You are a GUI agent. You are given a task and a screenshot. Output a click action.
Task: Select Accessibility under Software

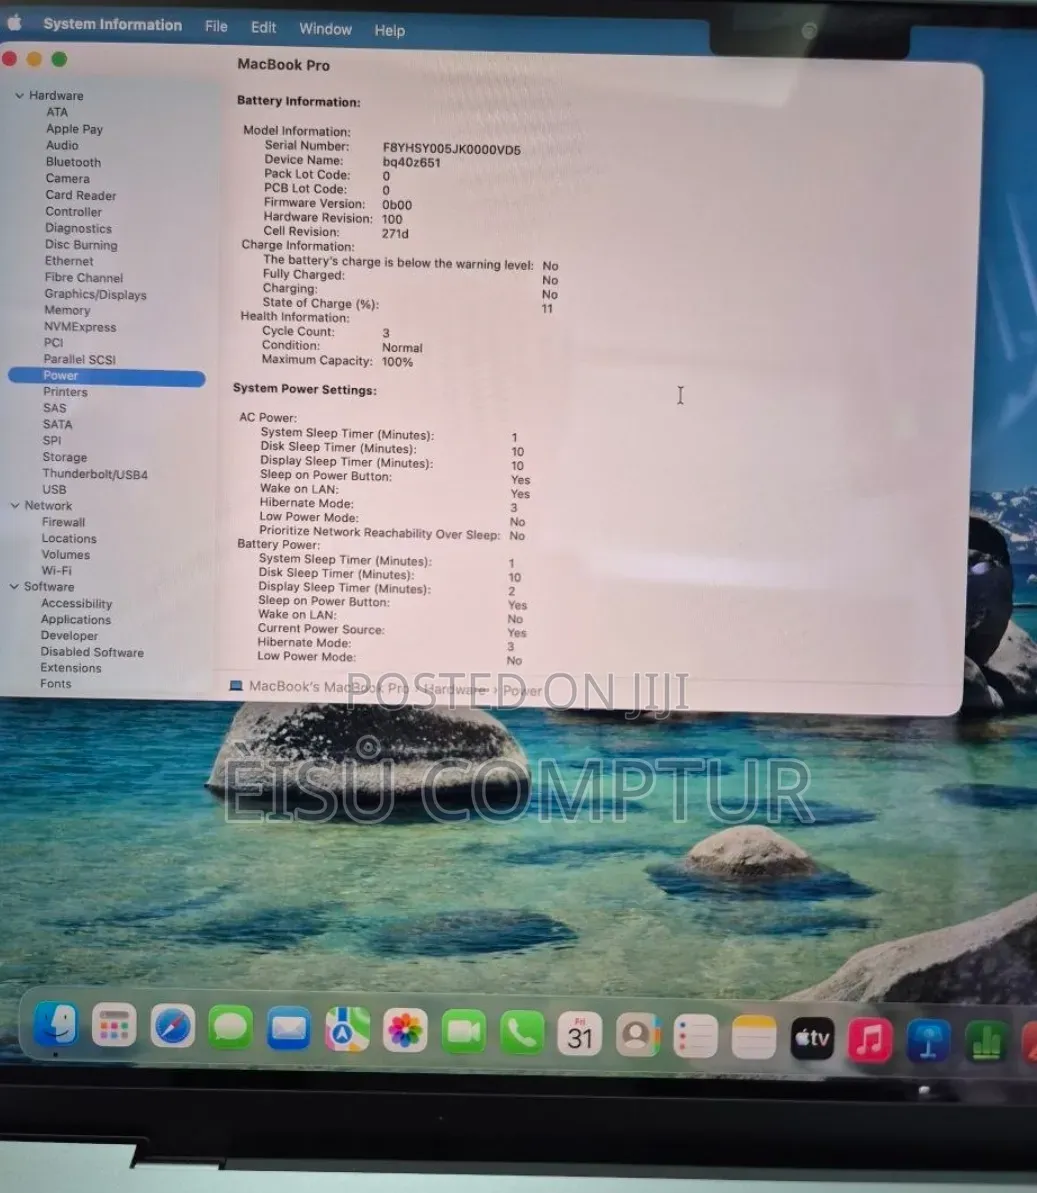click(76, 603)
